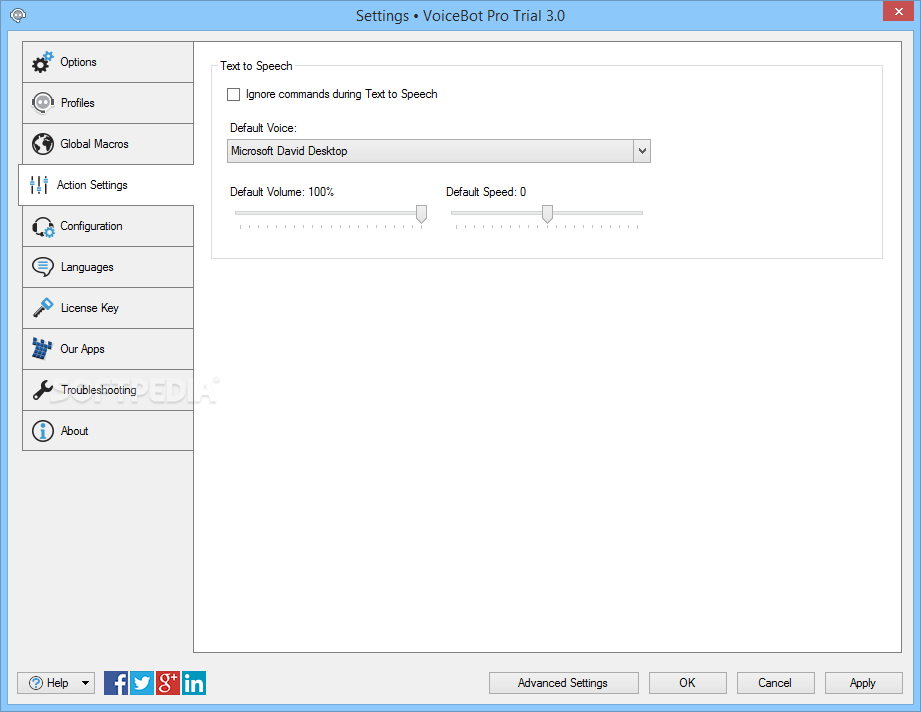Switch to the Languages tab
Viewport: 921px width, 712px height.
(x=108, y=267)
